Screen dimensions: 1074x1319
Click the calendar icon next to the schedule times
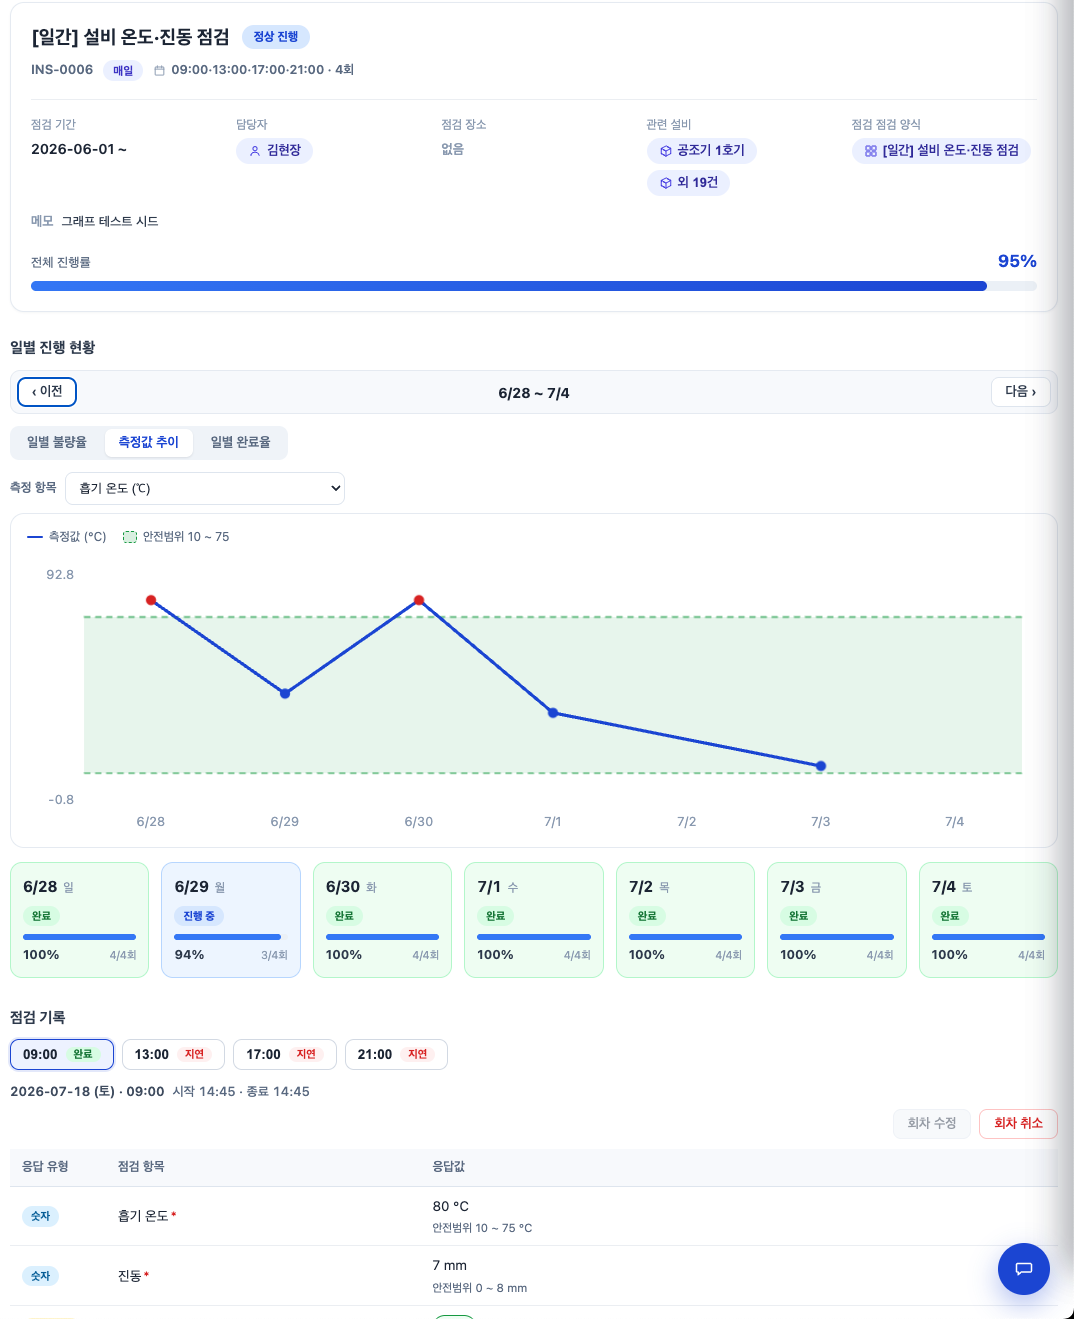pyautogui.click(x=159, y=70)
